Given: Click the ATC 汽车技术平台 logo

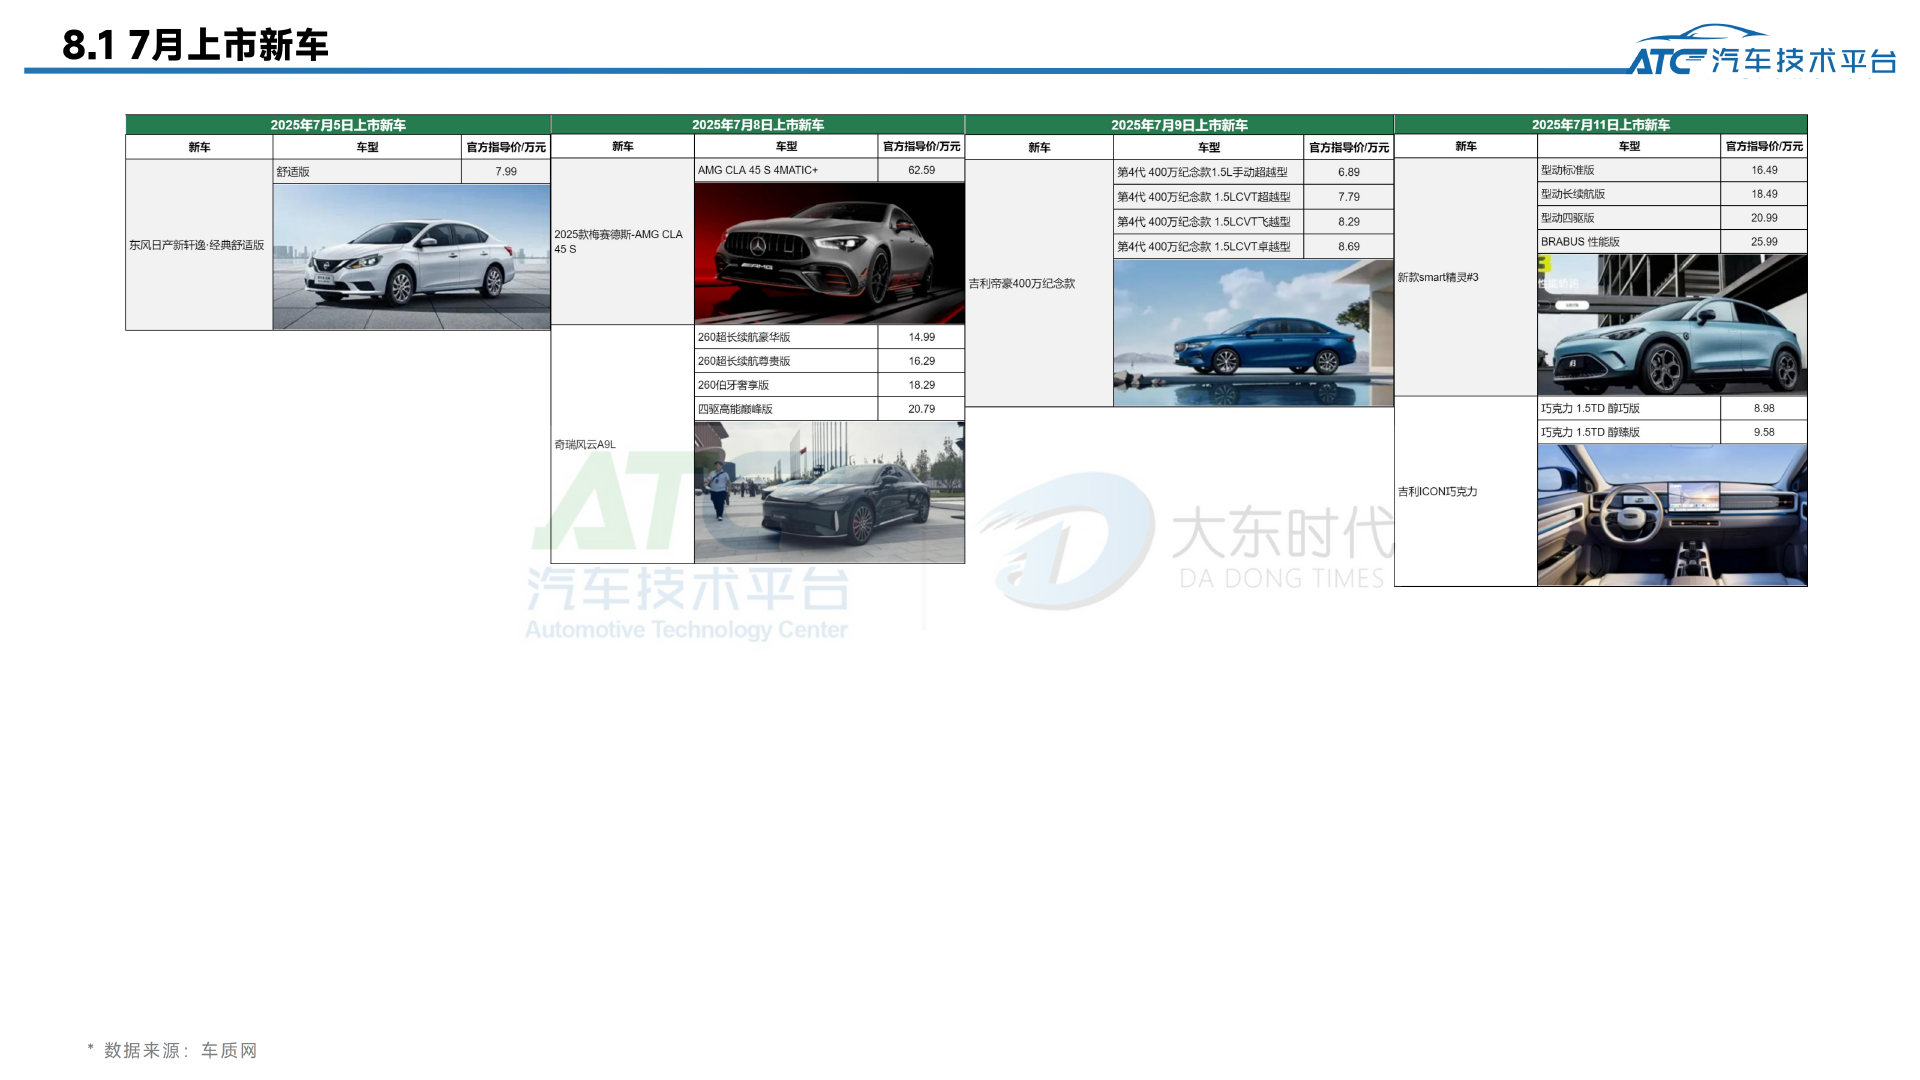Looking at the screenshot, I should coord(1762,51).
